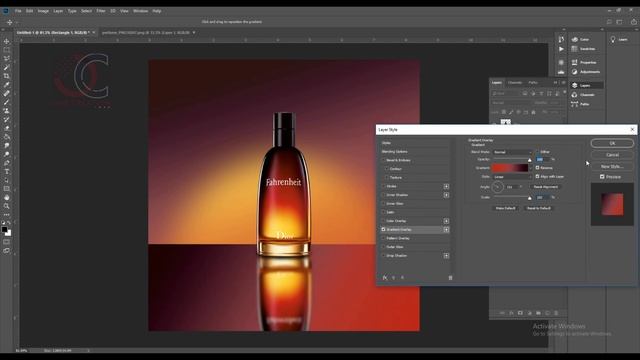
Task: Open the File menu
Action: 18,11
